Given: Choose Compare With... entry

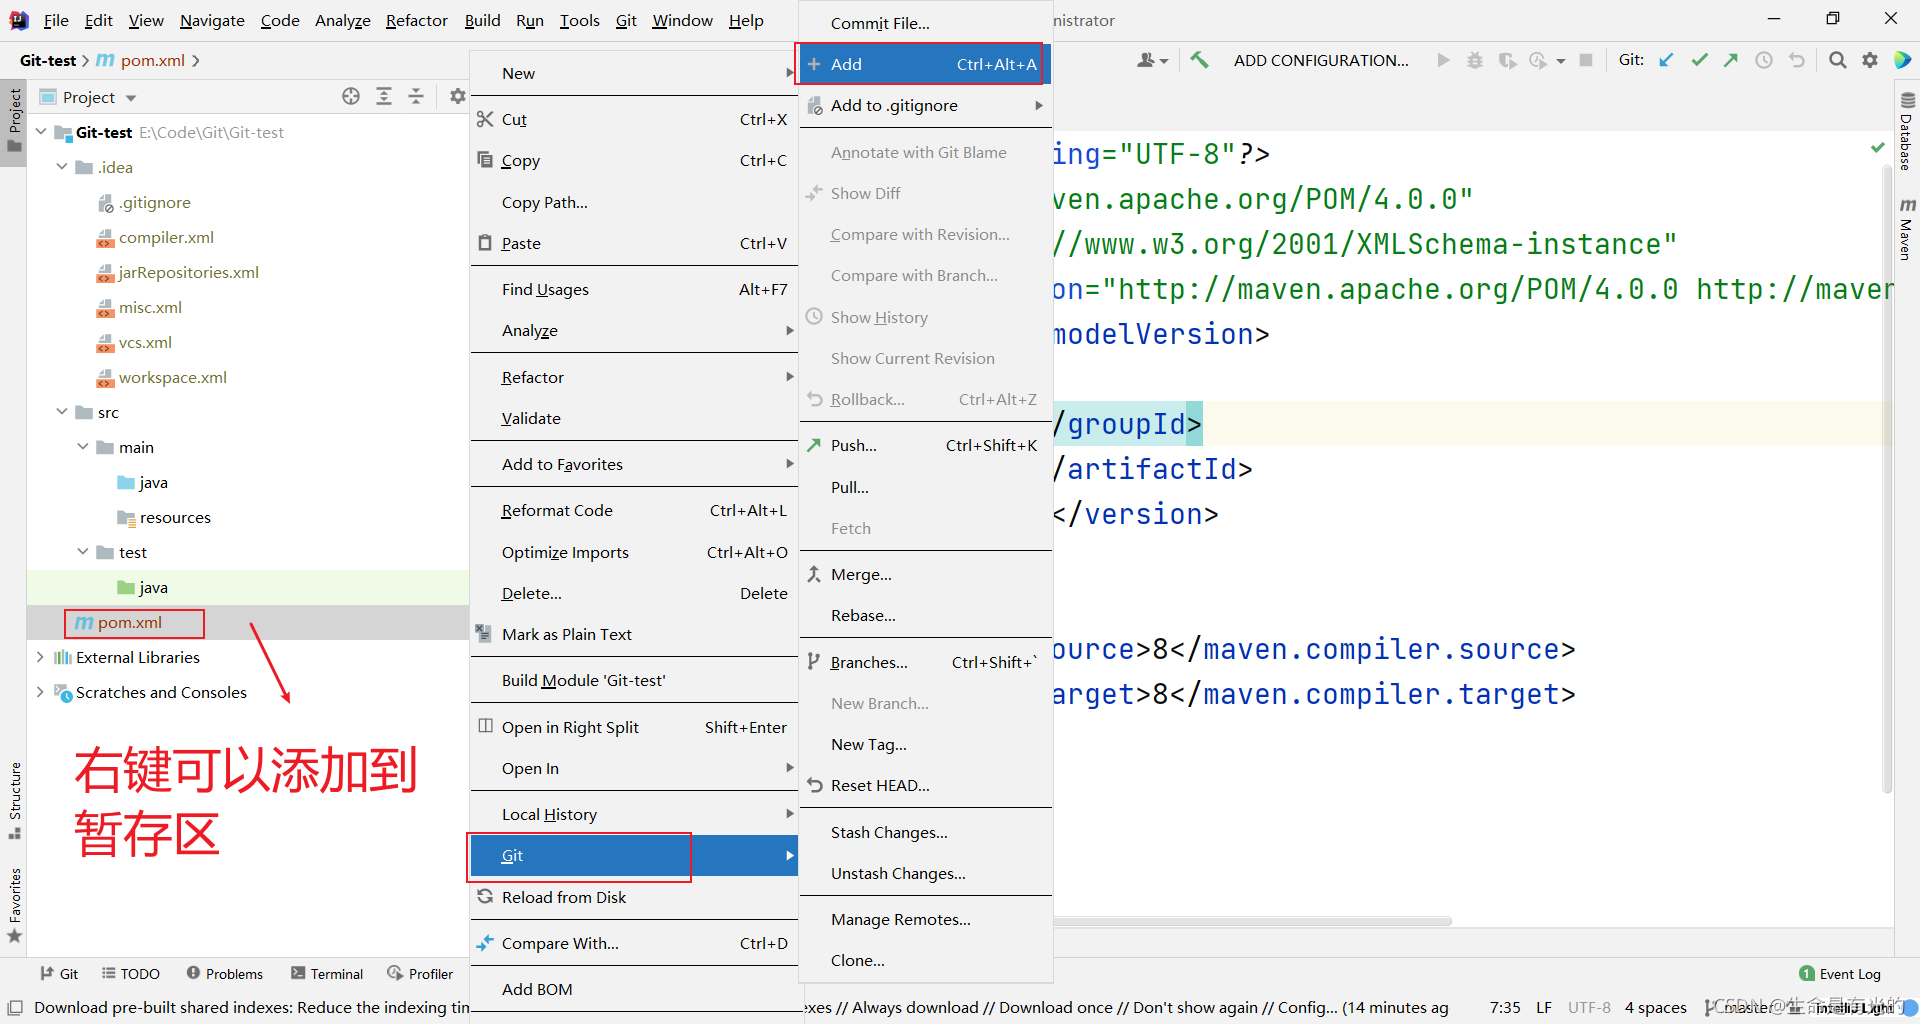Looking at the screenshot, I should click(634, 943).
